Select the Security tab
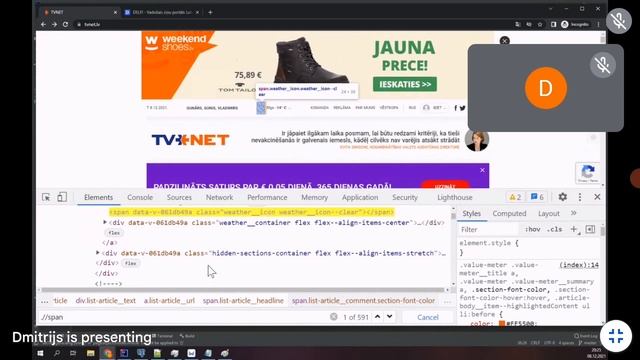The width and height of the screenshot is (640, 360). pos(405,197)
